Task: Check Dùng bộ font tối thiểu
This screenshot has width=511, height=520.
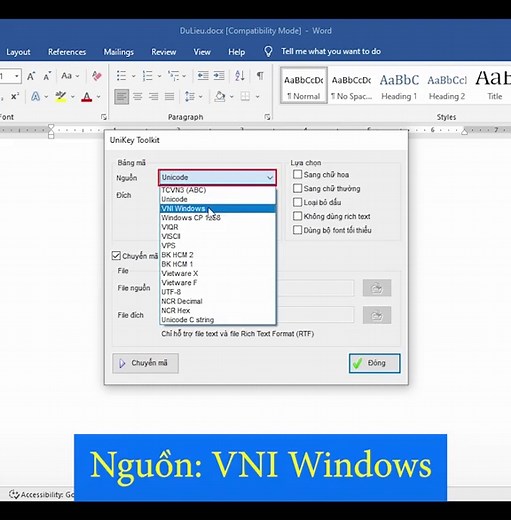Action: point(297,230)
